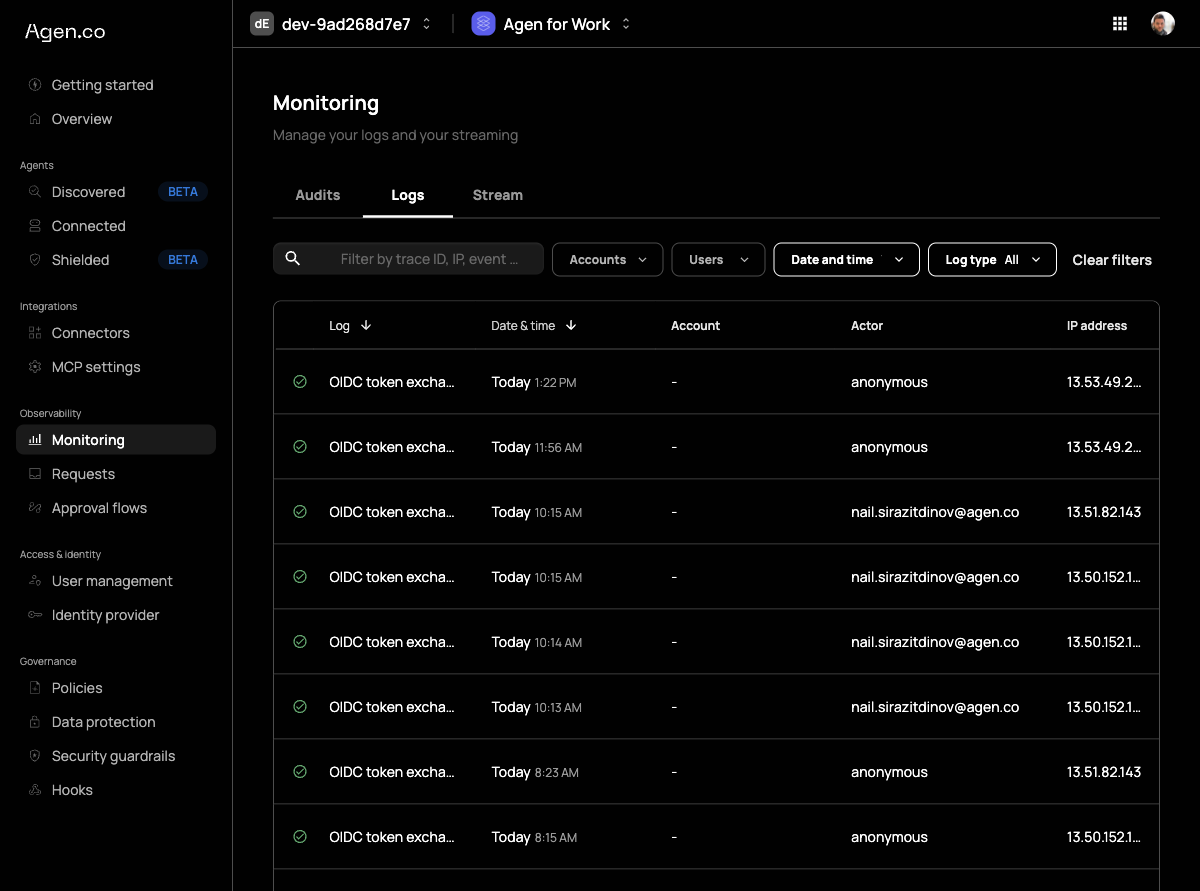Viewport: 1200px width, 891px height.
Task: Click the search magnifier icon in filter box
Action: coord(293,259)
